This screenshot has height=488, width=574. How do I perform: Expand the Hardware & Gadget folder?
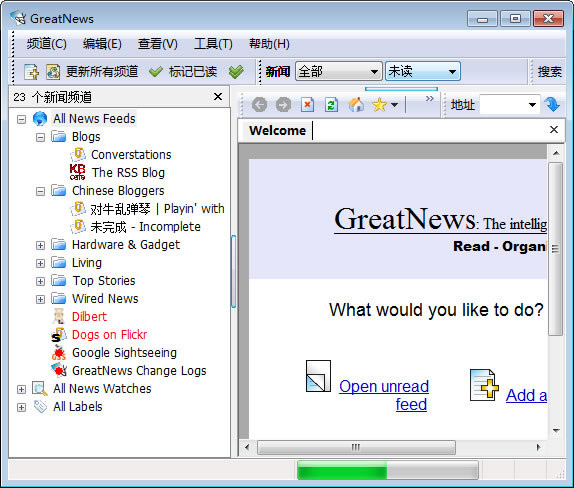40,245
